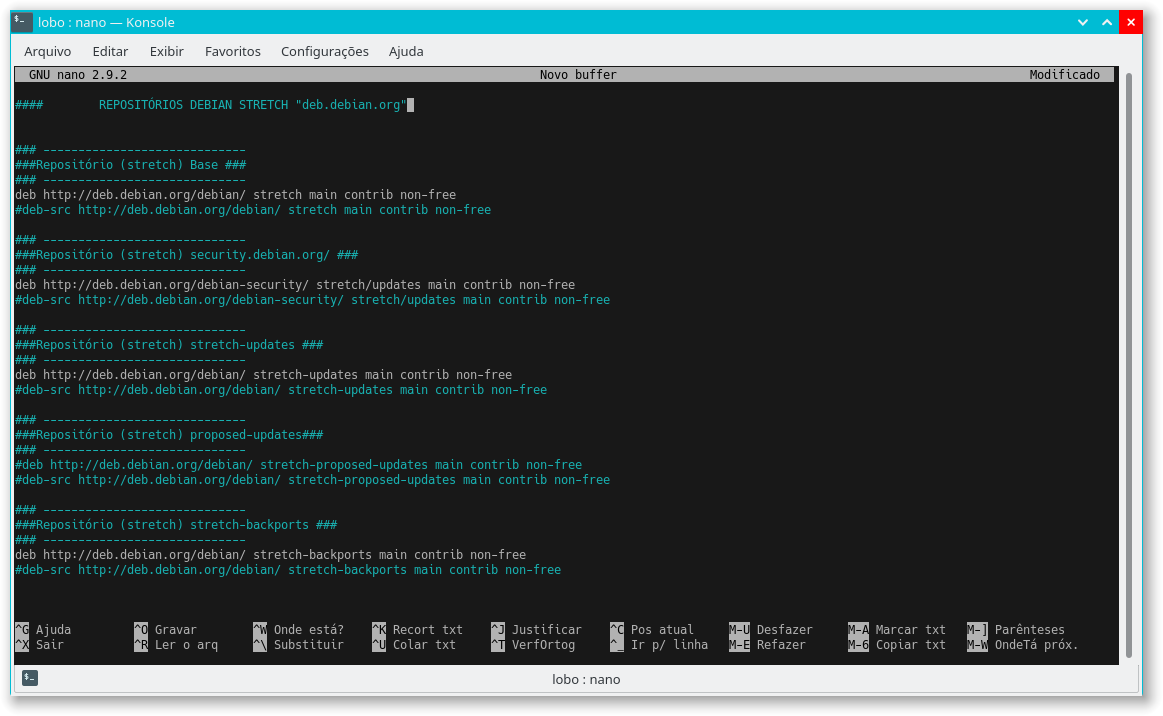
Task: Click the '^X Sair' shortcut hint
Action: click(39, 645)
